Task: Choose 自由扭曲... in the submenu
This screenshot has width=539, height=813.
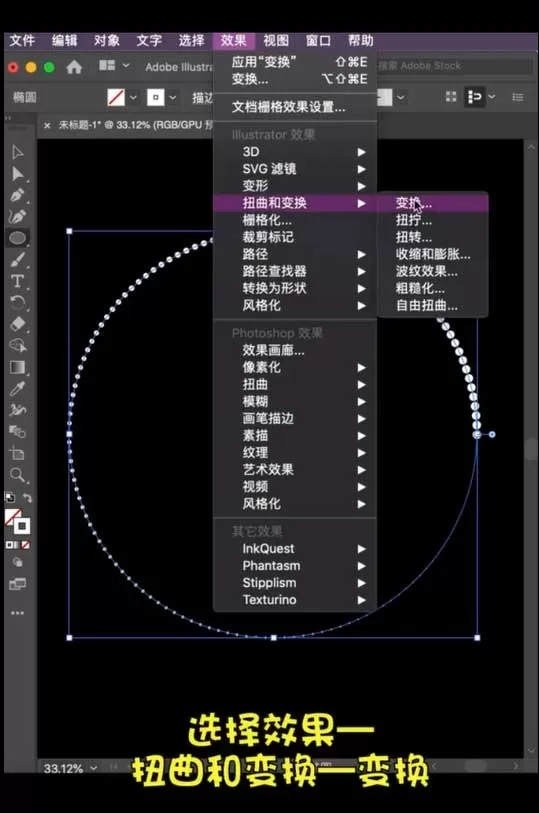Action: [x=433, y=305]
